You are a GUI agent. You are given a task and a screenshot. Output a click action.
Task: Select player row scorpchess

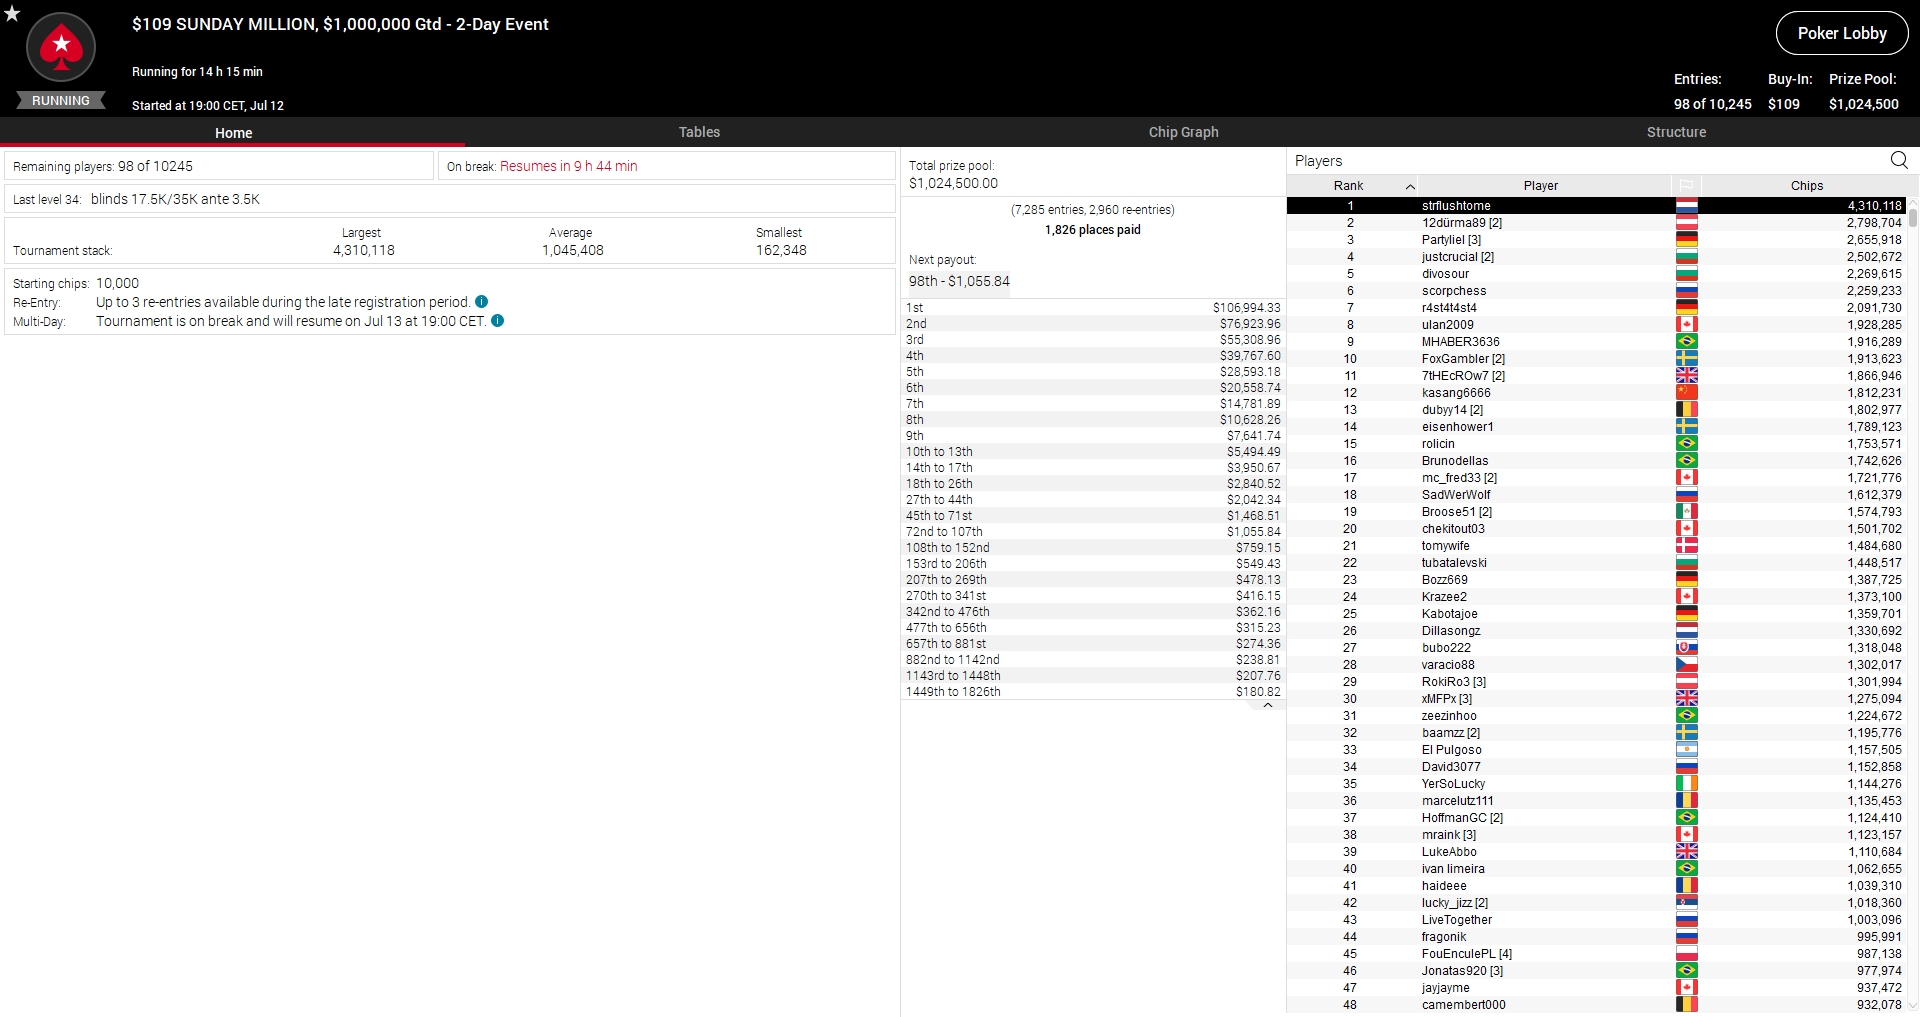(x=1597, y=290)
